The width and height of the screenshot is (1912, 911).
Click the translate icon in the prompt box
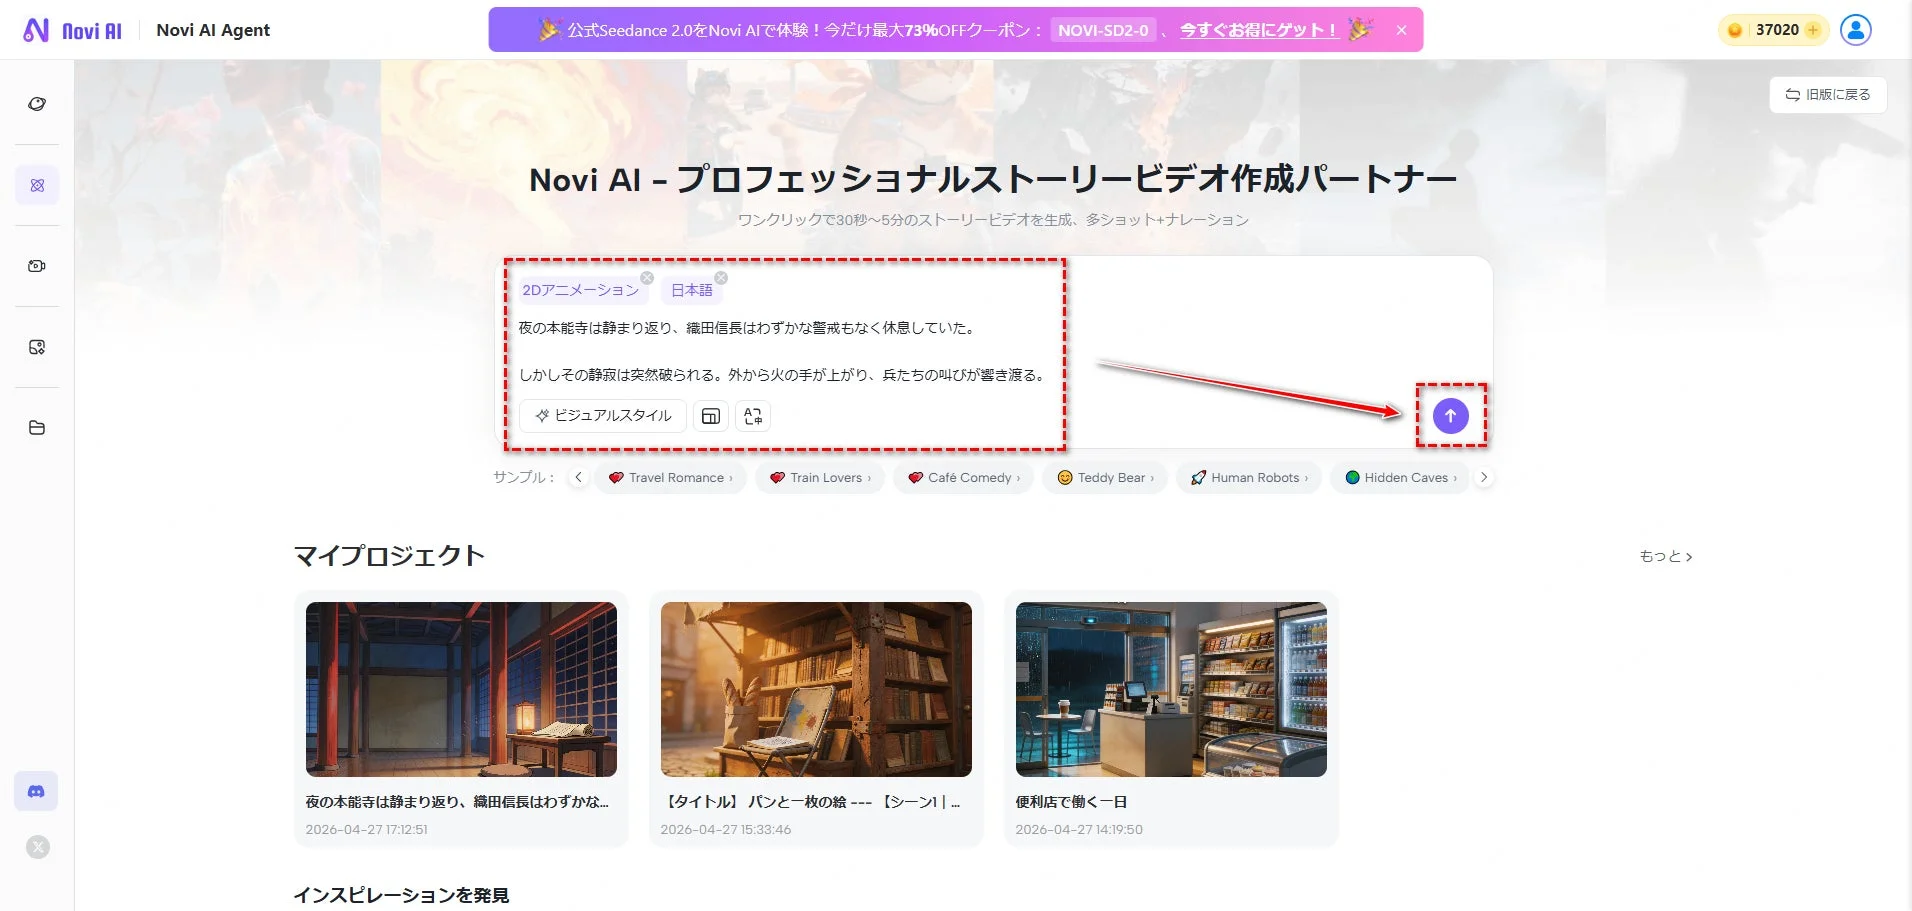pyautogui.click(x=753, y=415)
